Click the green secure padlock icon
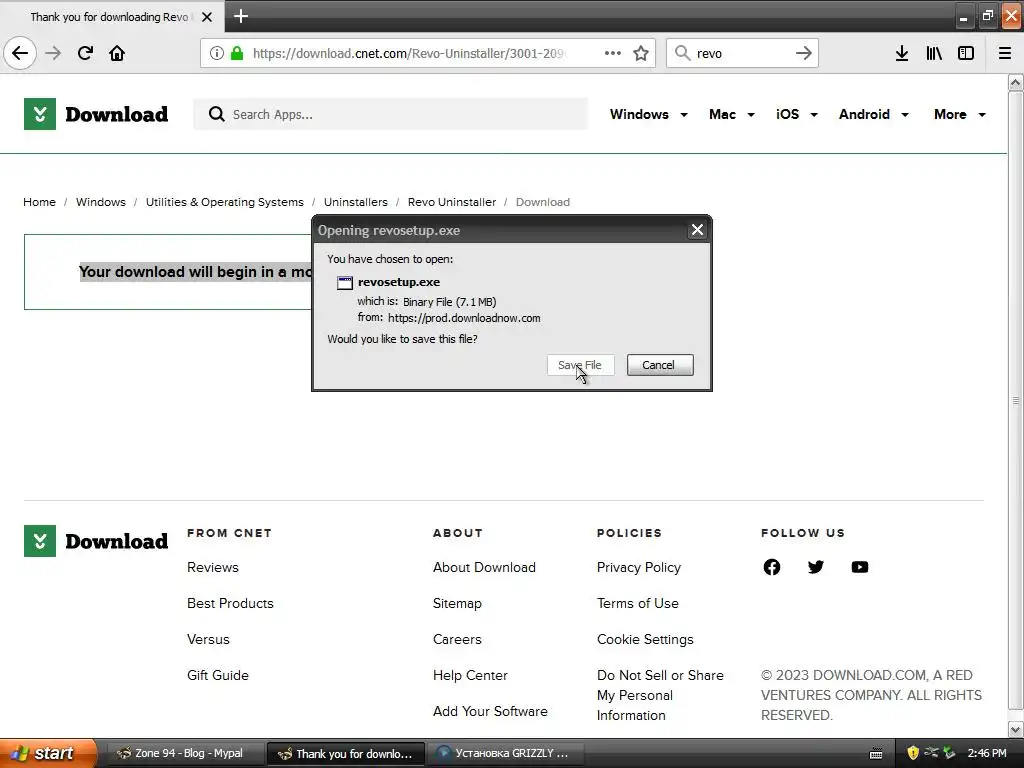This screenshot has height=768, width=1024. [x=237, y=53]
